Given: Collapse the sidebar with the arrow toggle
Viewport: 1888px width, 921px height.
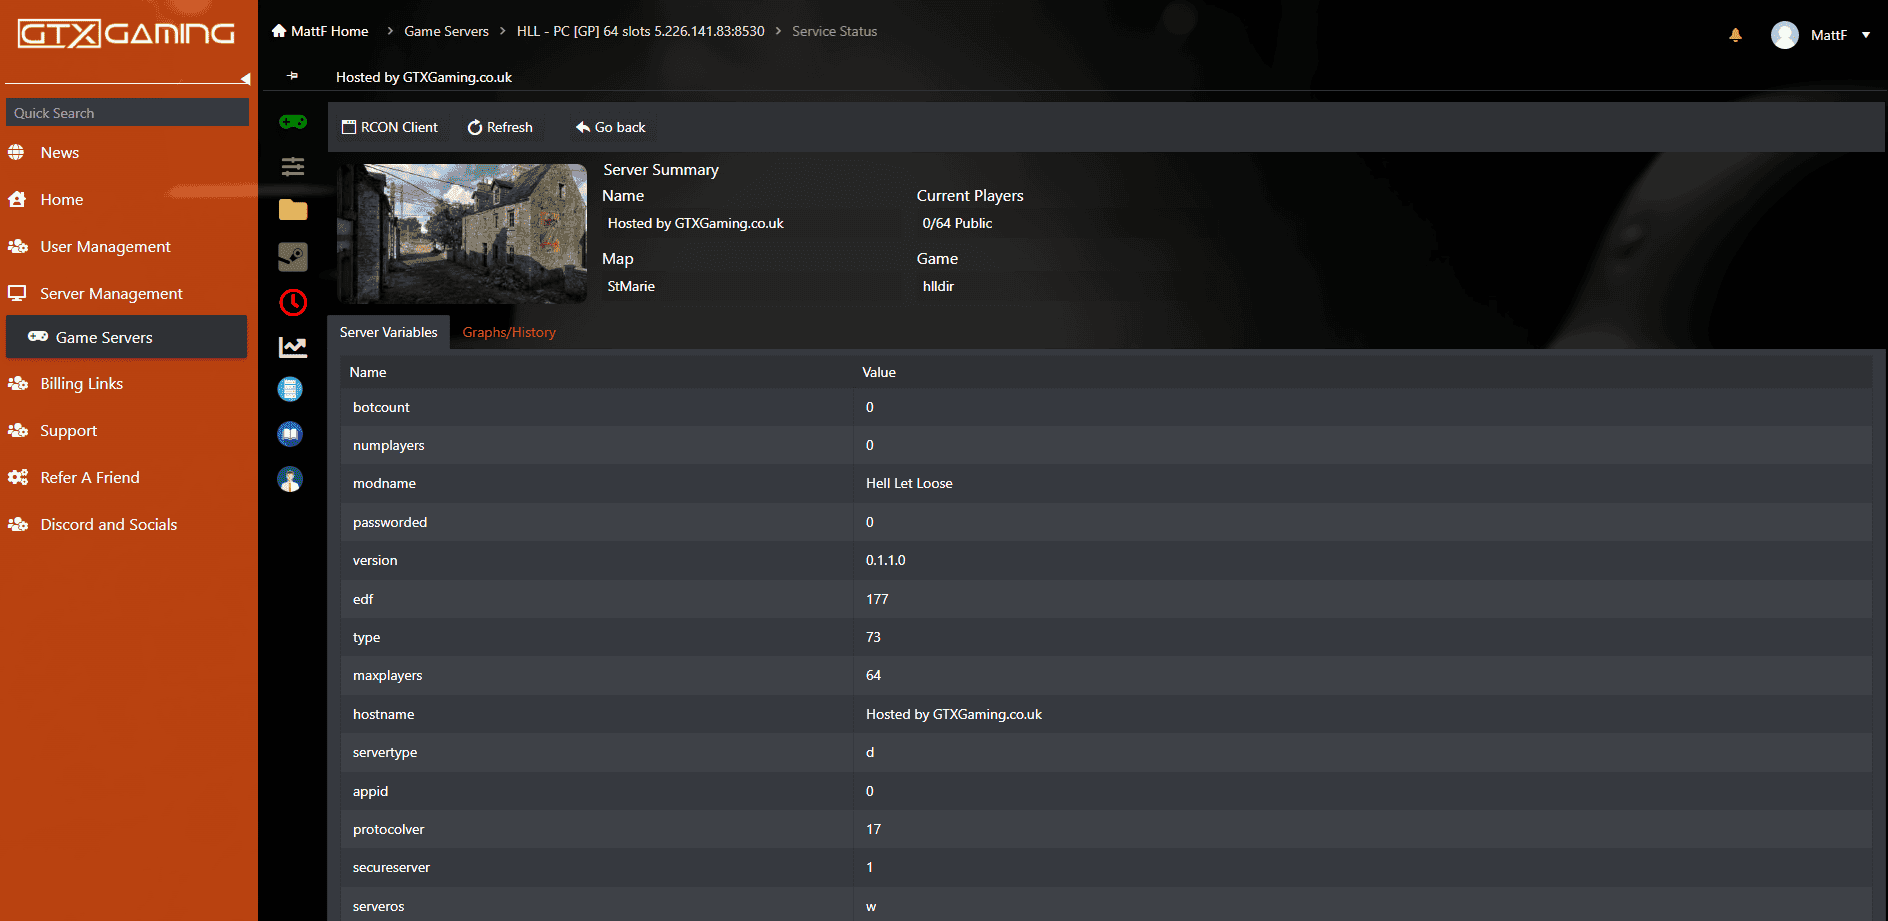Looking at the screenshot, I should 245,79.
